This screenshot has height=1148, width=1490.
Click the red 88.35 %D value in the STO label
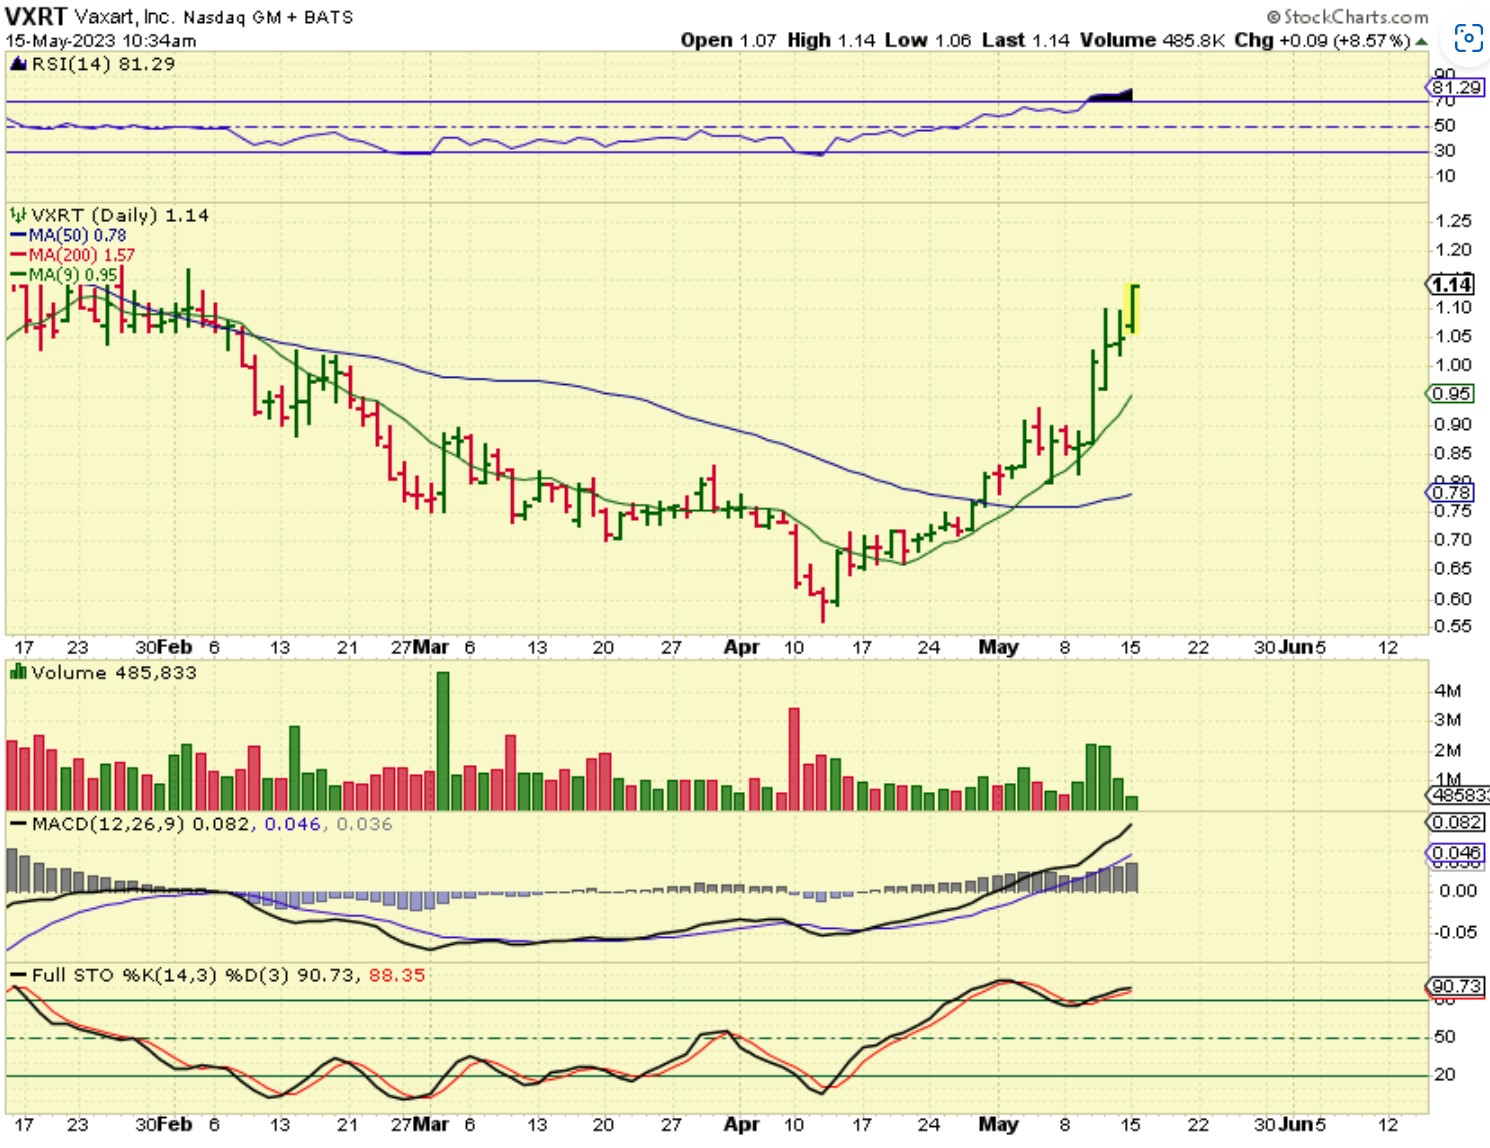(x=397, y=975)
